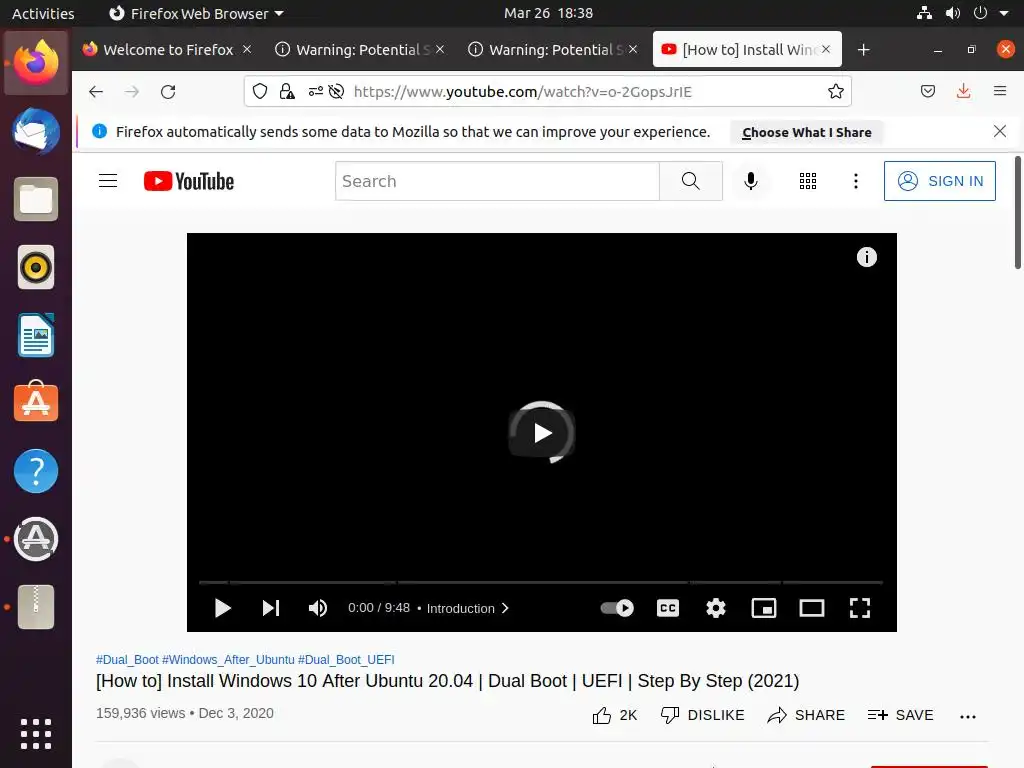Save page to Pocket

[927, 91]
